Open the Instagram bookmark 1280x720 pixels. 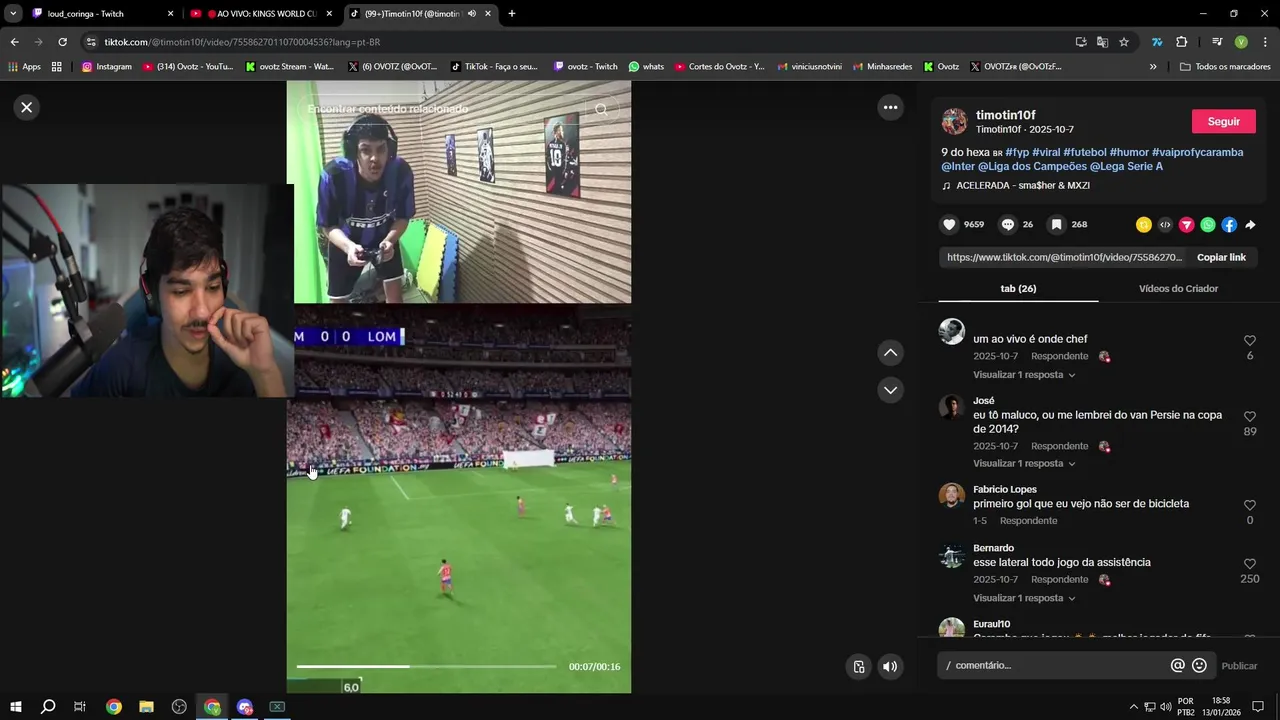click(x=107, y=67)
